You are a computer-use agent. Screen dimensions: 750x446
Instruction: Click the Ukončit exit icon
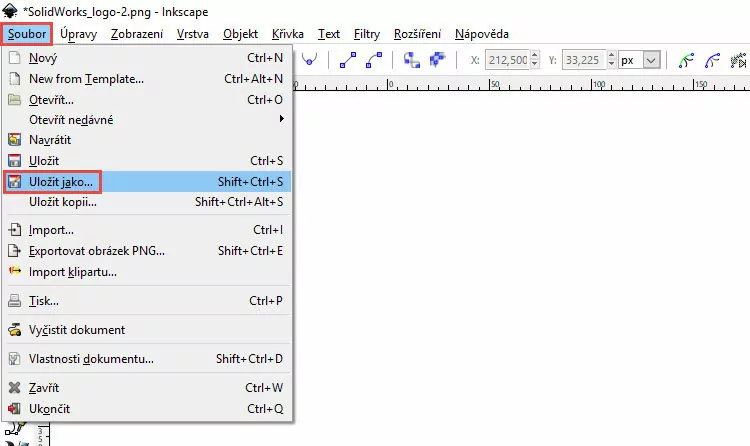[15, 409]
